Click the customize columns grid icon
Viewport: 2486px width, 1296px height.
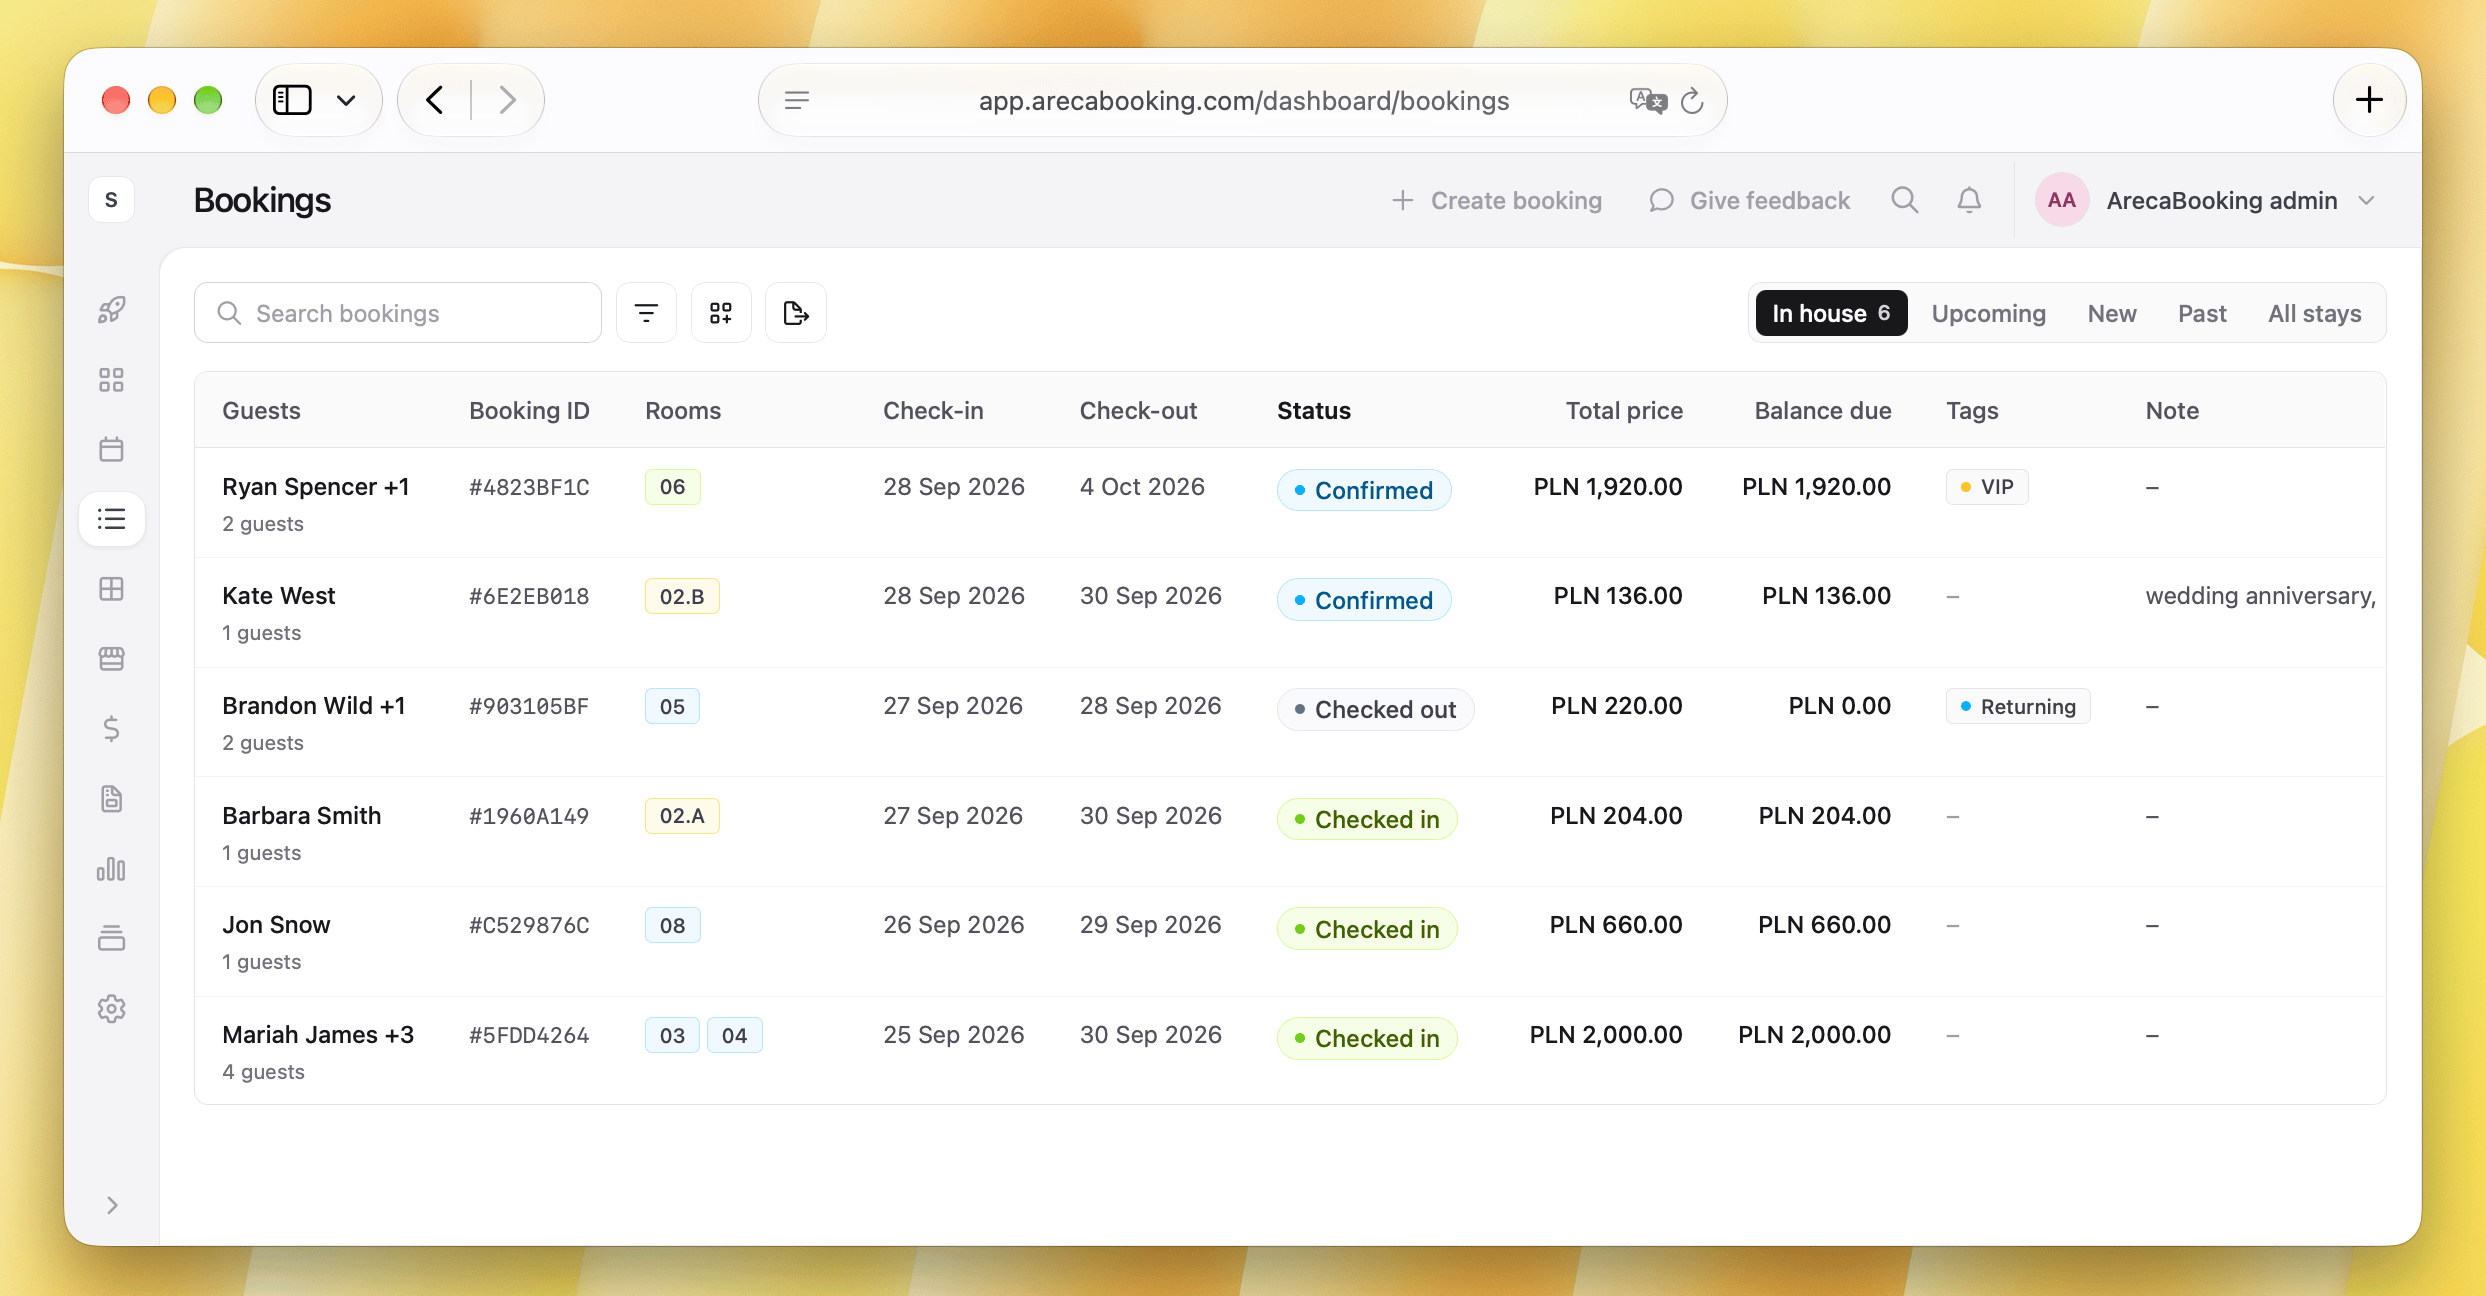pos(721,313)
